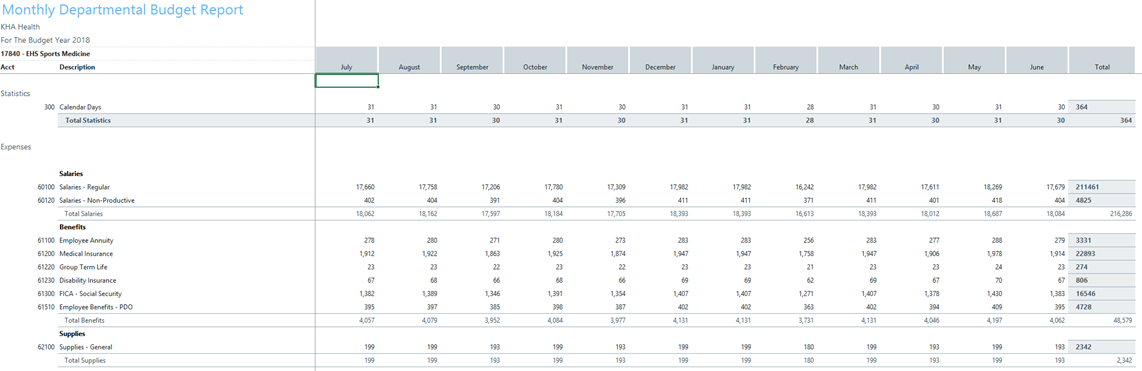This screenshot has width=1142, height=371.
Task: Click the Medical Insurance total 22893 cell
Action: click(x=1101, y=254)
